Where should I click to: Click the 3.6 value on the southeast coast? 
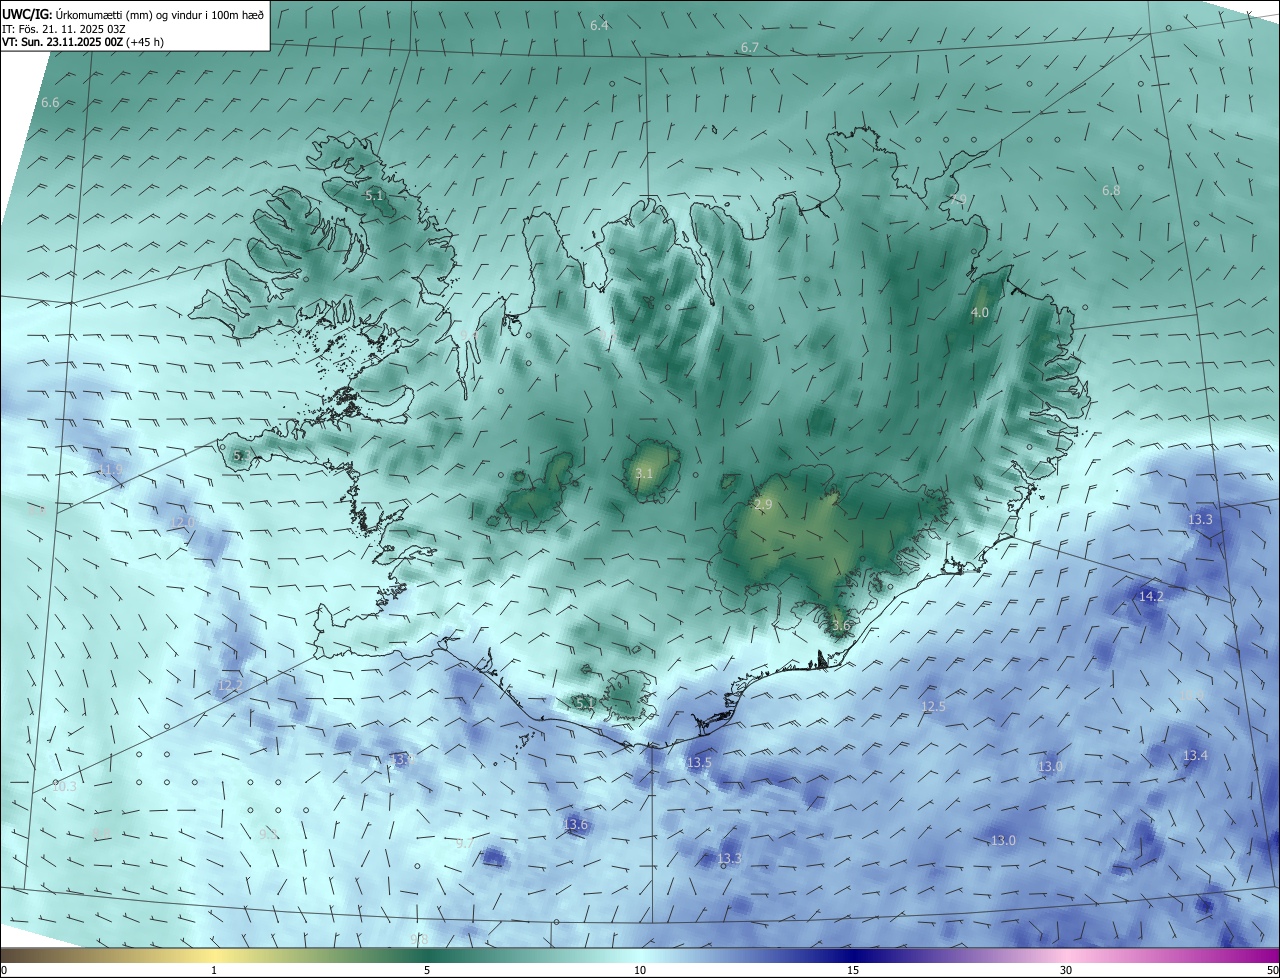840,626
